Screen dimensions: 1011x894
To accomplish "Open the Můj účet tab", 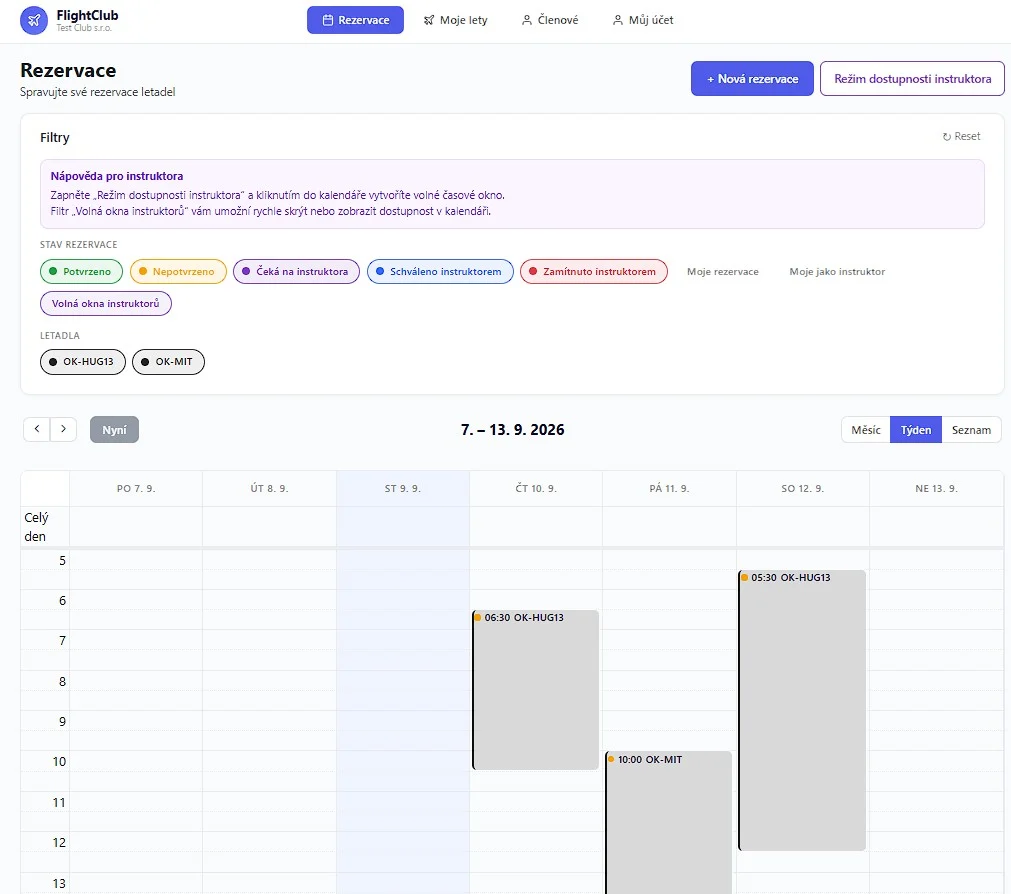I will pyautogui.click(x=643, y=20).
